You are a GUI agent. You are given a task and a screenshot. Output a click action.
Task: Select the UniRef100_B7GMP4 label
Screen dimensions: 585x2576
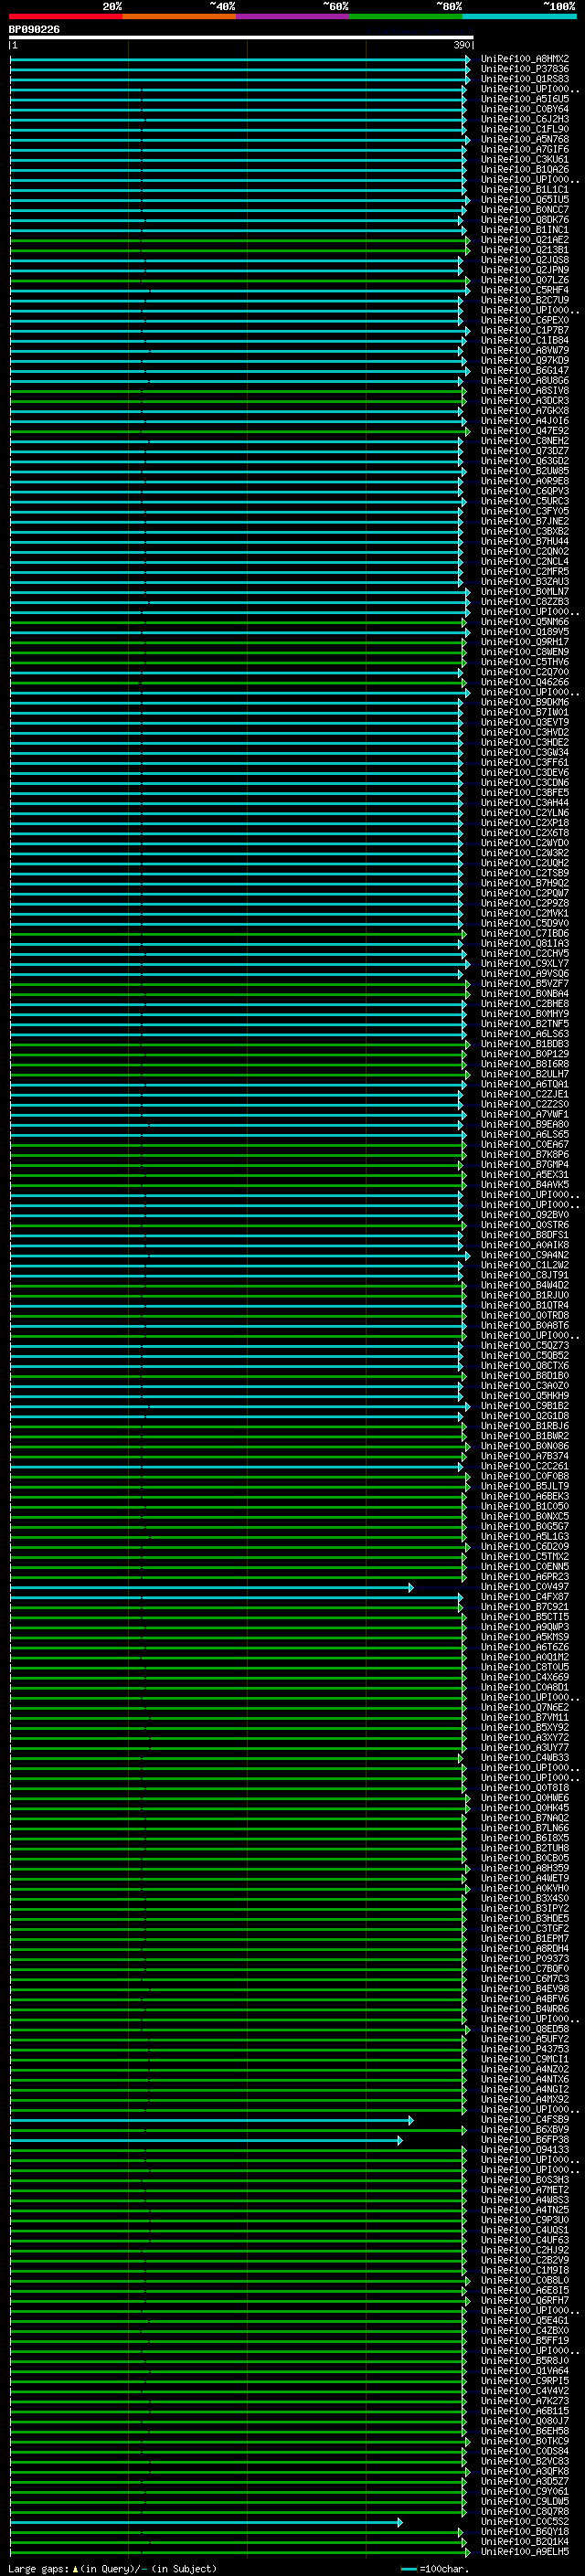525,1165
